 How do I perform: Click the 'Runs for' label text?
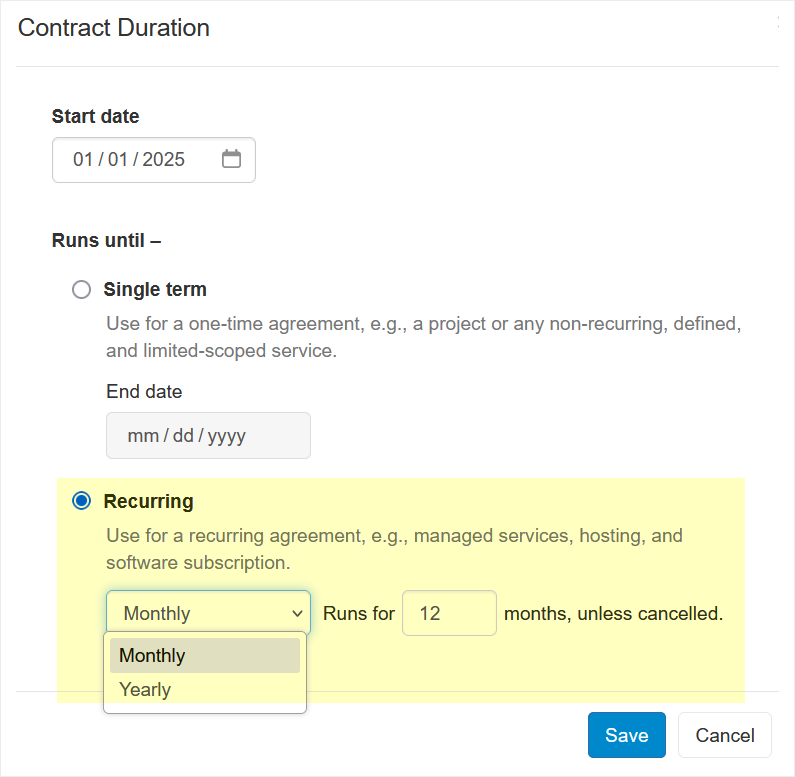click(359, 613)
